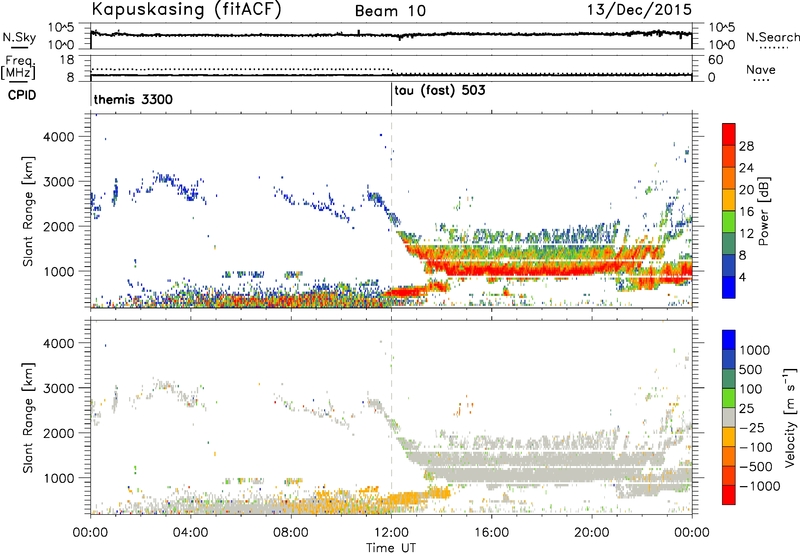The height and width of the screenshot is (554, 800).
Task: Click the -500 velocity colorbar label
Action: pyautogui.click(x=756, y=467)
